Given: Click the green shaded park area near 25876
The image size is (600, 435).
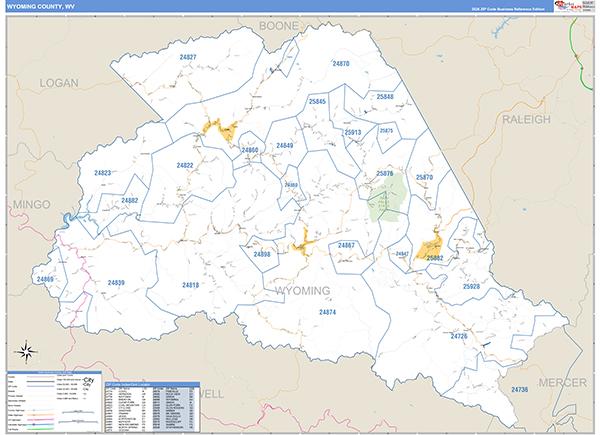Looking at the screenshot, I should [386, 197].
